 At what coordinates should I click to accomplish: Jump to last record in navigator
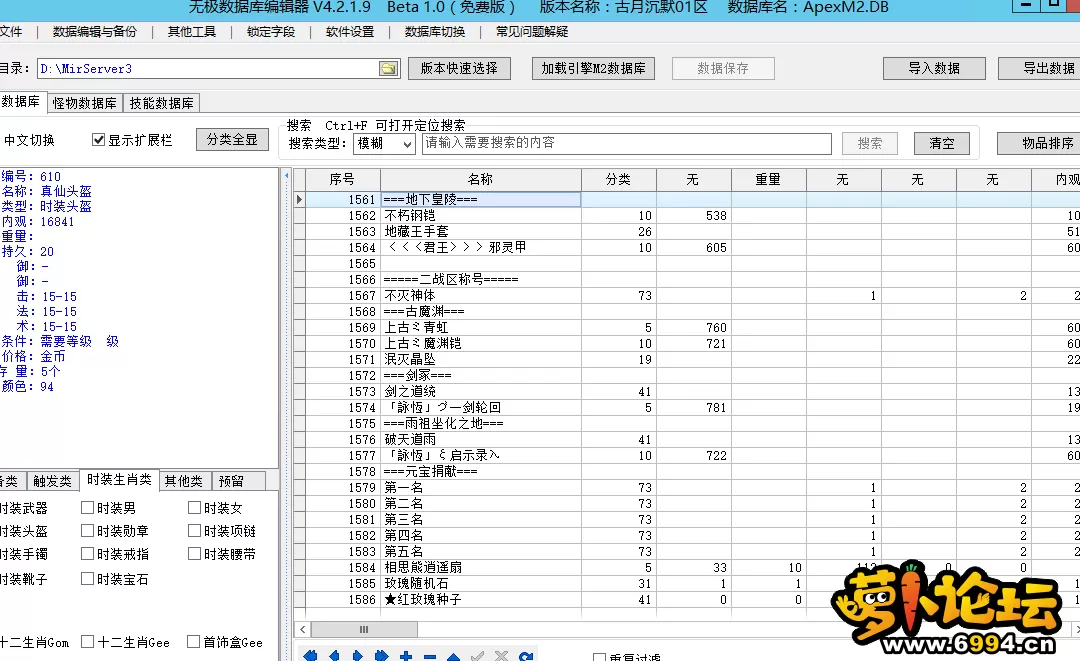coord(382,656)
